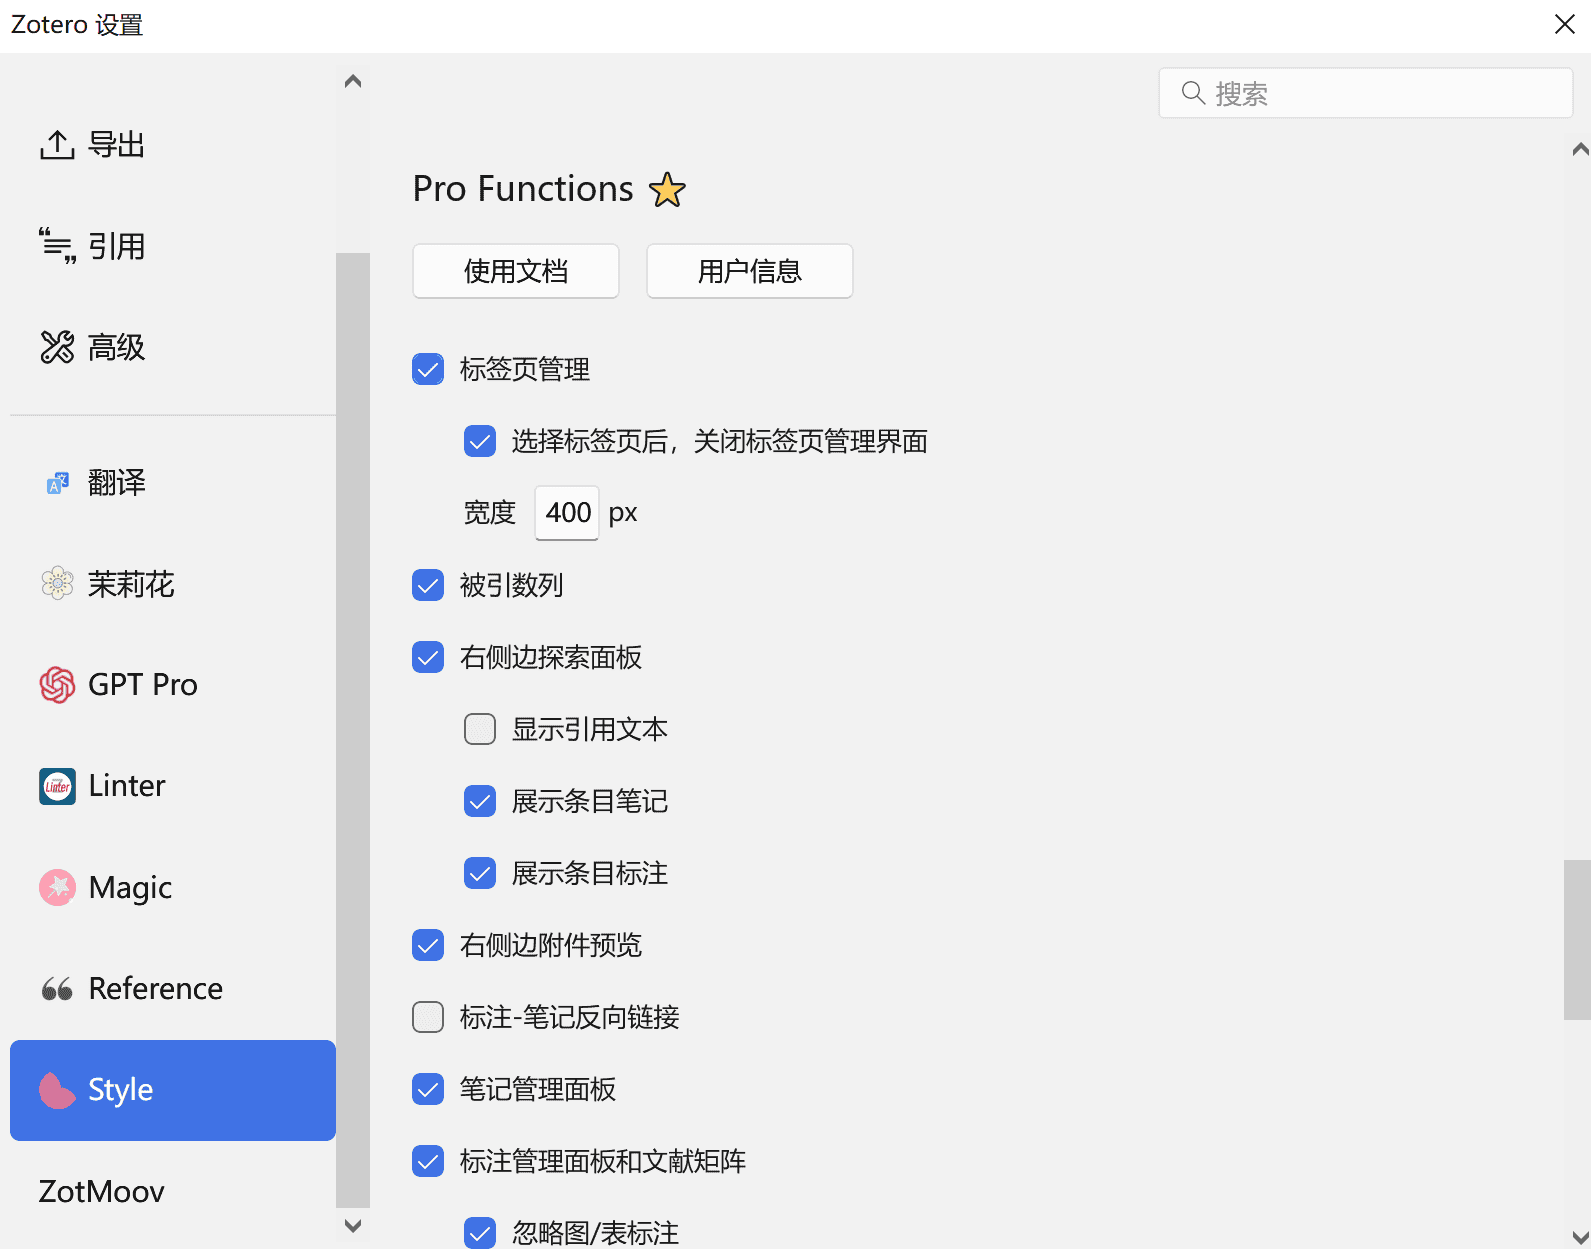The width and height of the screenshot is (1591, 1249).
Task: Open the 使用文档 documentation button
Action: 516,271
